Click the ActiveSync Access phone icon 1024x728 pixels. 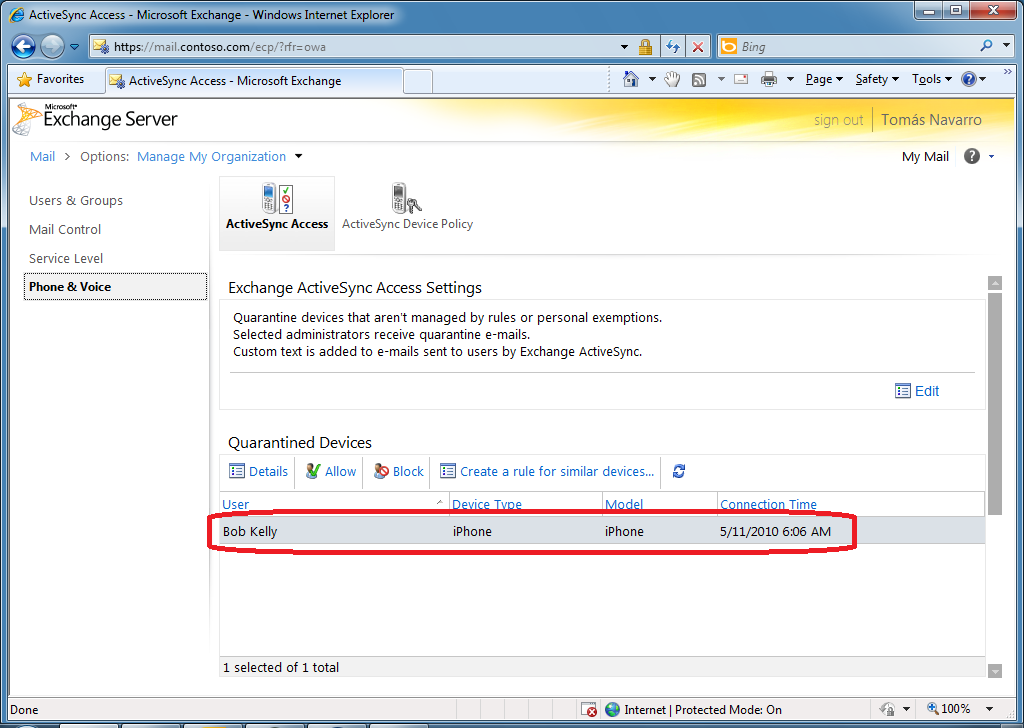[276, 198]
